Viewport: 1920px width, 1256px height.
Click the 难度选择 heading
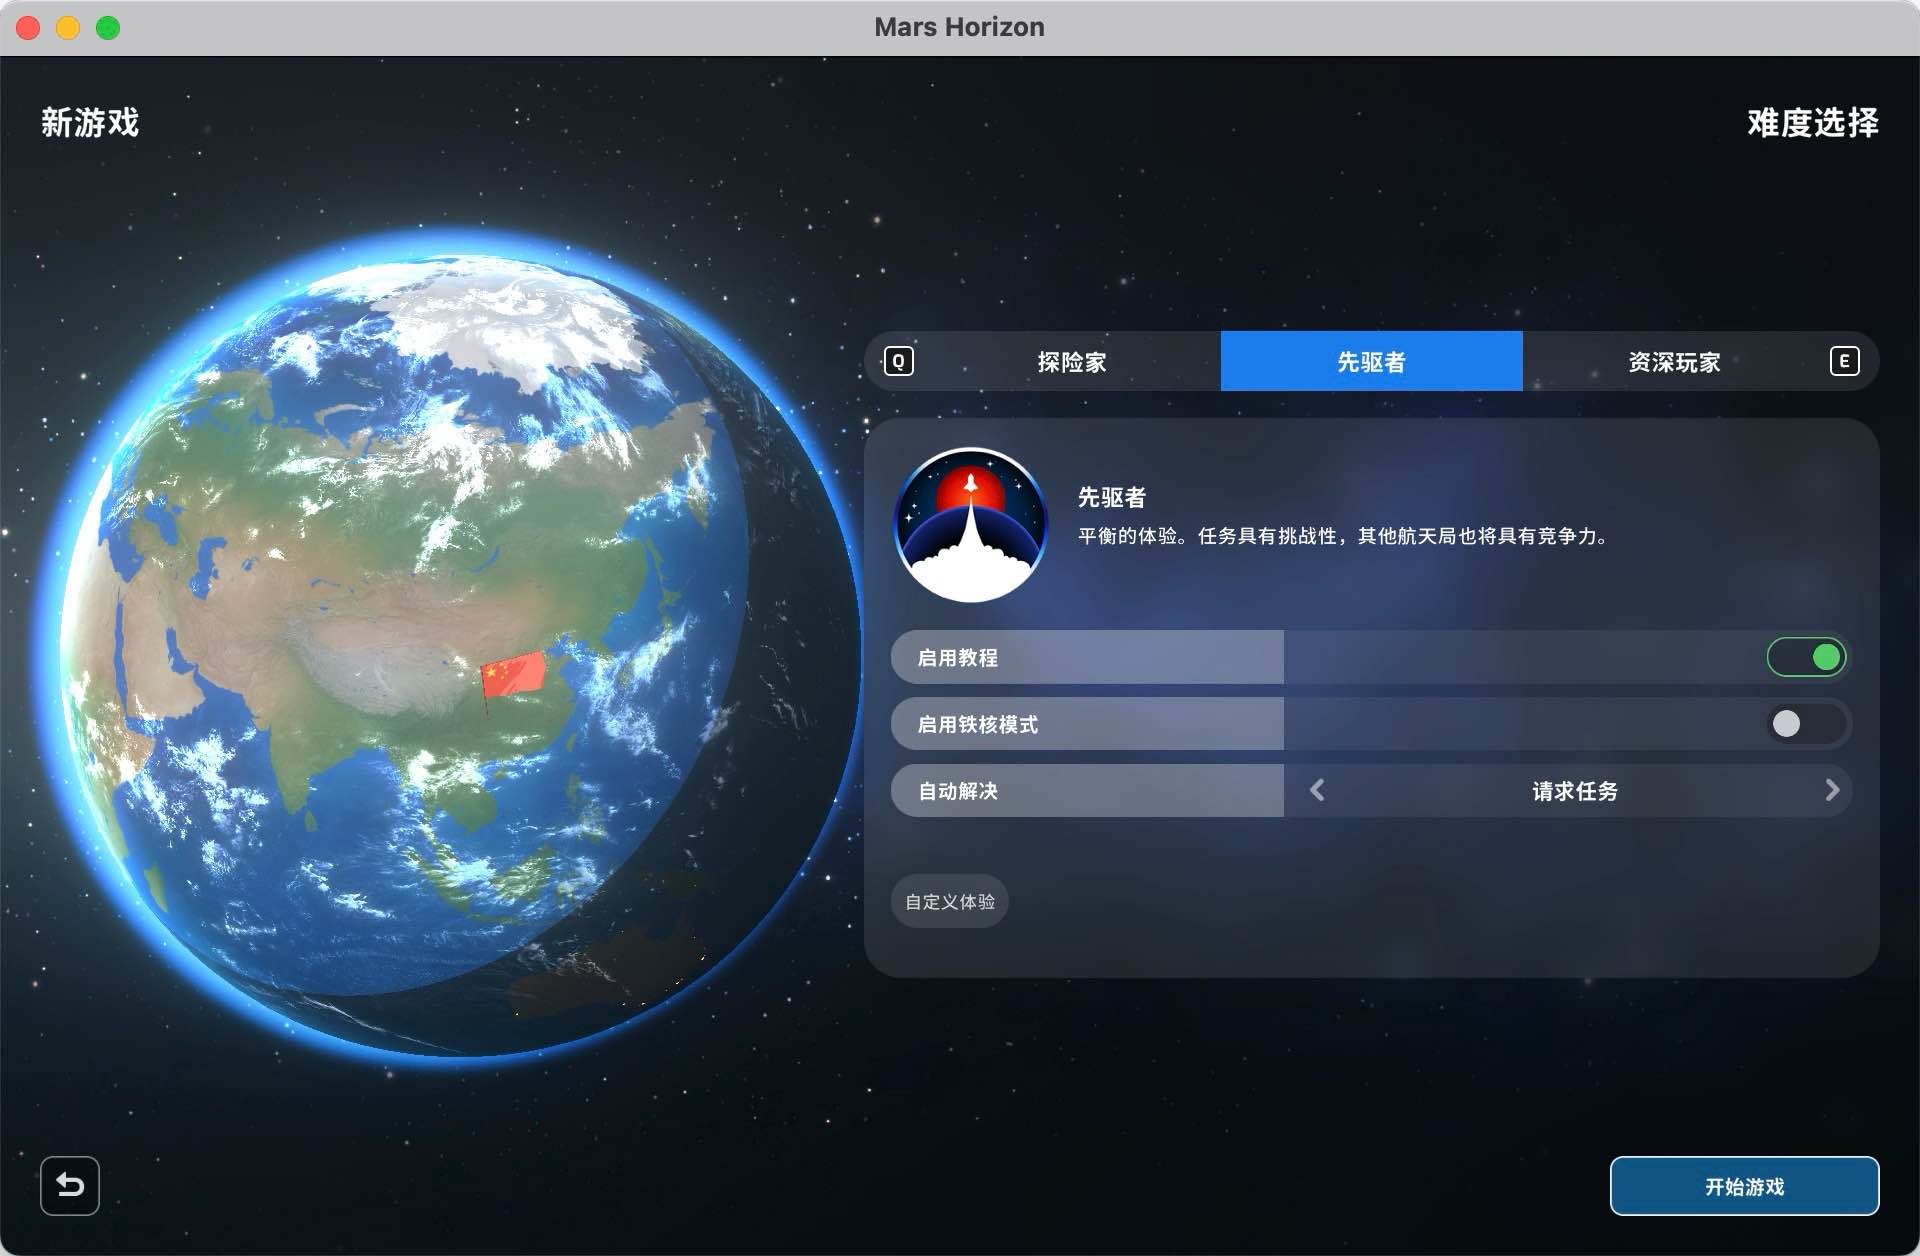(x=1812, y=122)
